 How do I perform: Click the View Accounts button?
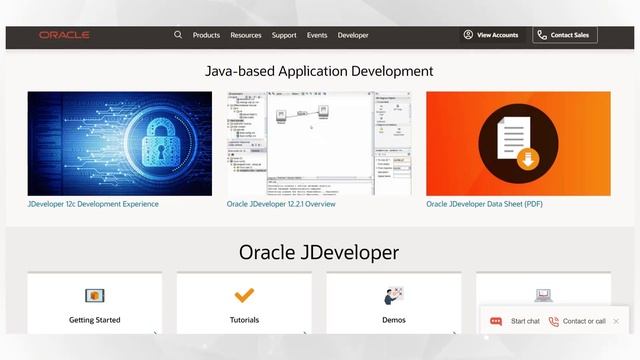[x=491, y=35]
